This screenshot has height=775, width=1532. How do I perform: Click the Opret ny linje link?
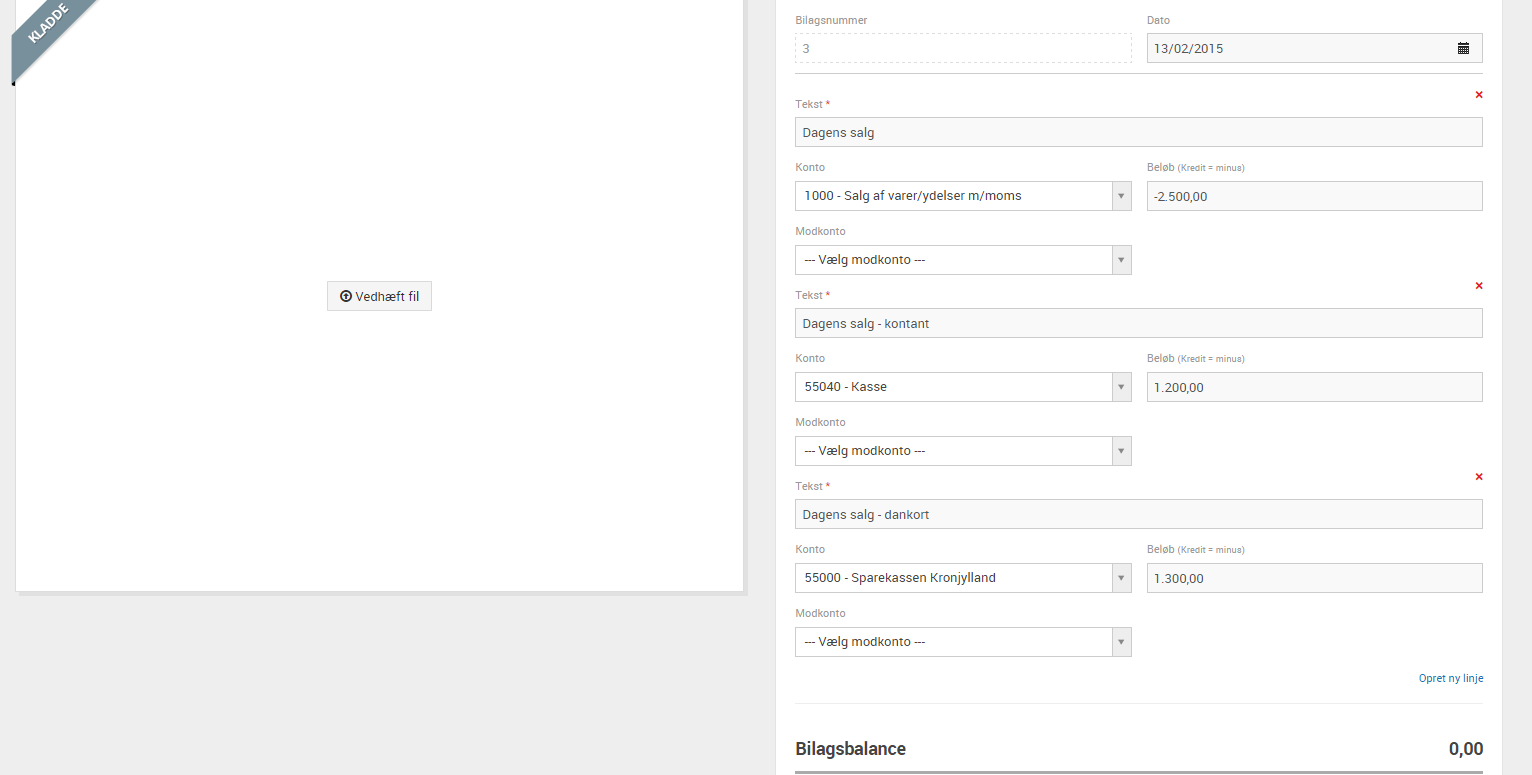click(1450, 678)
